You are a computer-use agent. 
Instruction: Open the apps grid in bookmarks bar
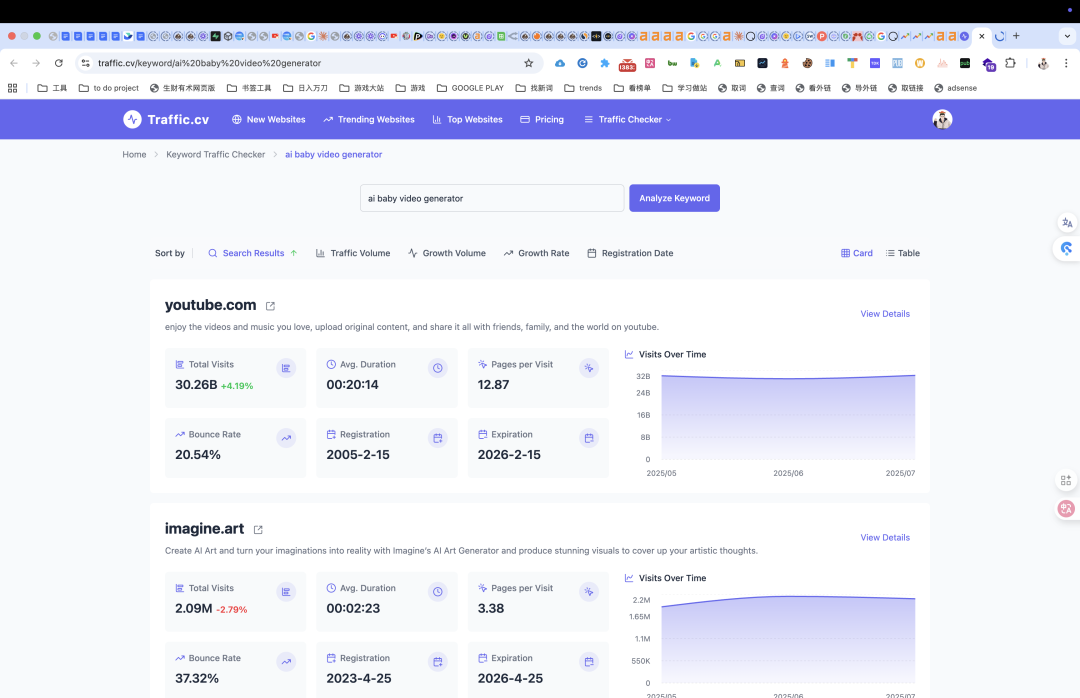point(12,88)
